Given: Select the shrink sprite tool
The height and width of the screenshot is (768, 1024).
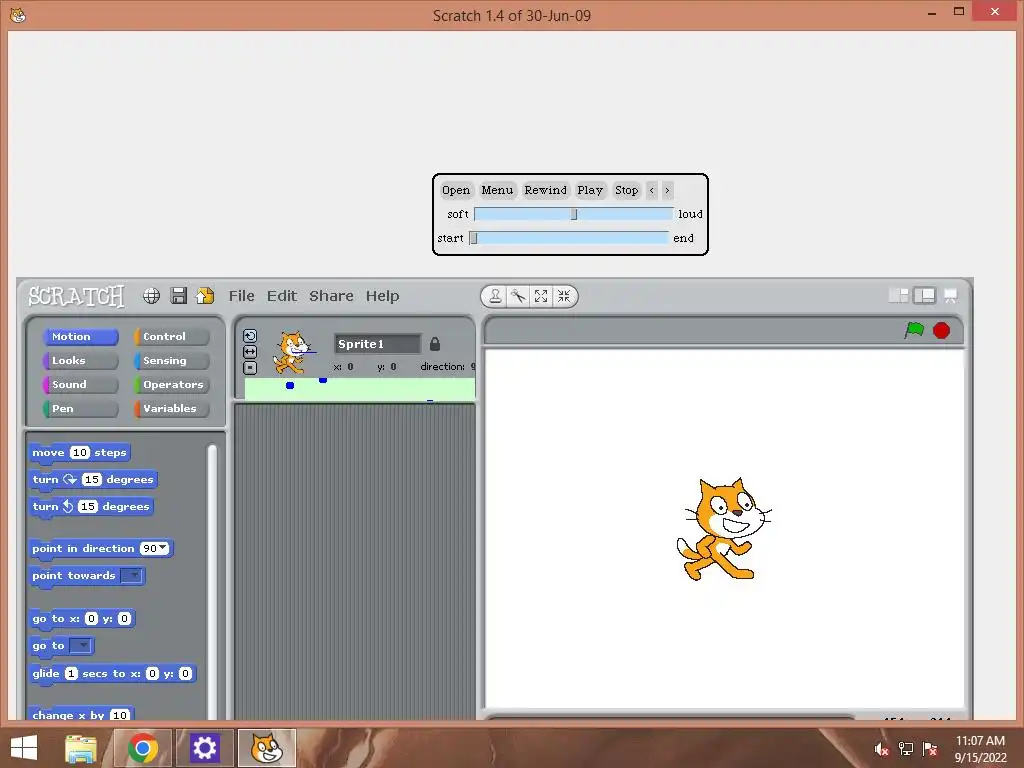Looking at the screenshot, I should click(x=564, y=296).
